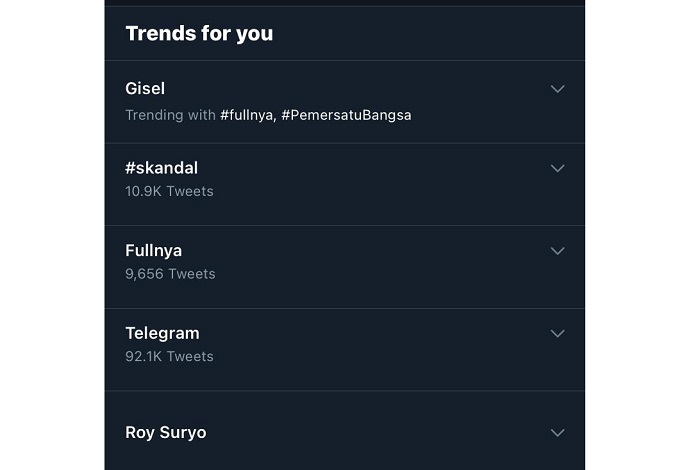The image size is (700, 470).
Task: Open the #PemersatuBangsa hashtag link
Action: click(x=346, y=115)
